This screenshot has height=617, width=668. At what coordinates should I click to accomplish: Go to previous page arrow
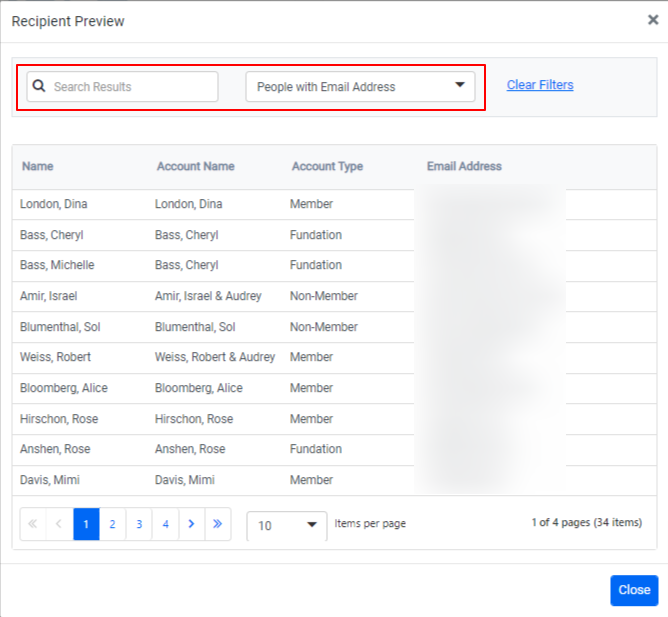[x=59, y=524]
